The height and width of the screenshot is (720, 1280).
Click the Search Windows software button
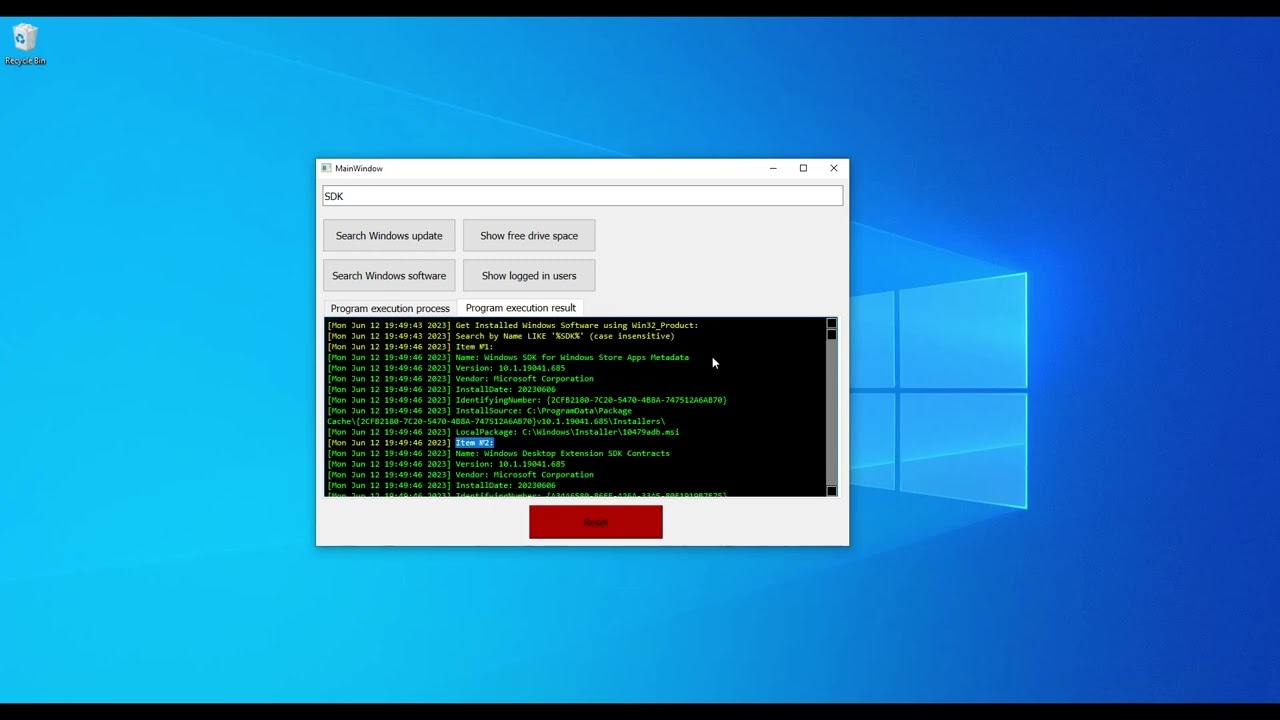389,276
